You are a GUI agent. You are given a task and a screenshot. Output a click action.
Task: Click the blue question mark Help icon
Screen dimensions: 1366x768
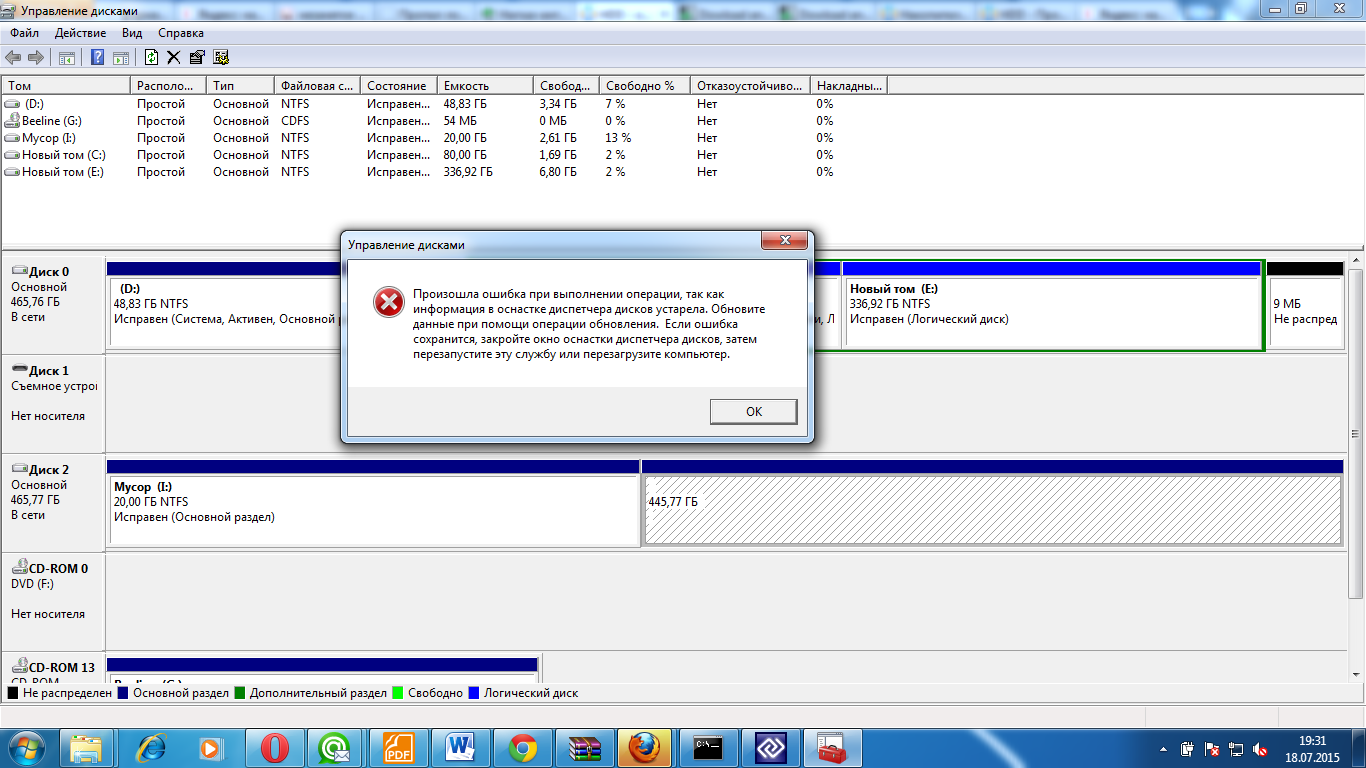[x=98, y=58]
